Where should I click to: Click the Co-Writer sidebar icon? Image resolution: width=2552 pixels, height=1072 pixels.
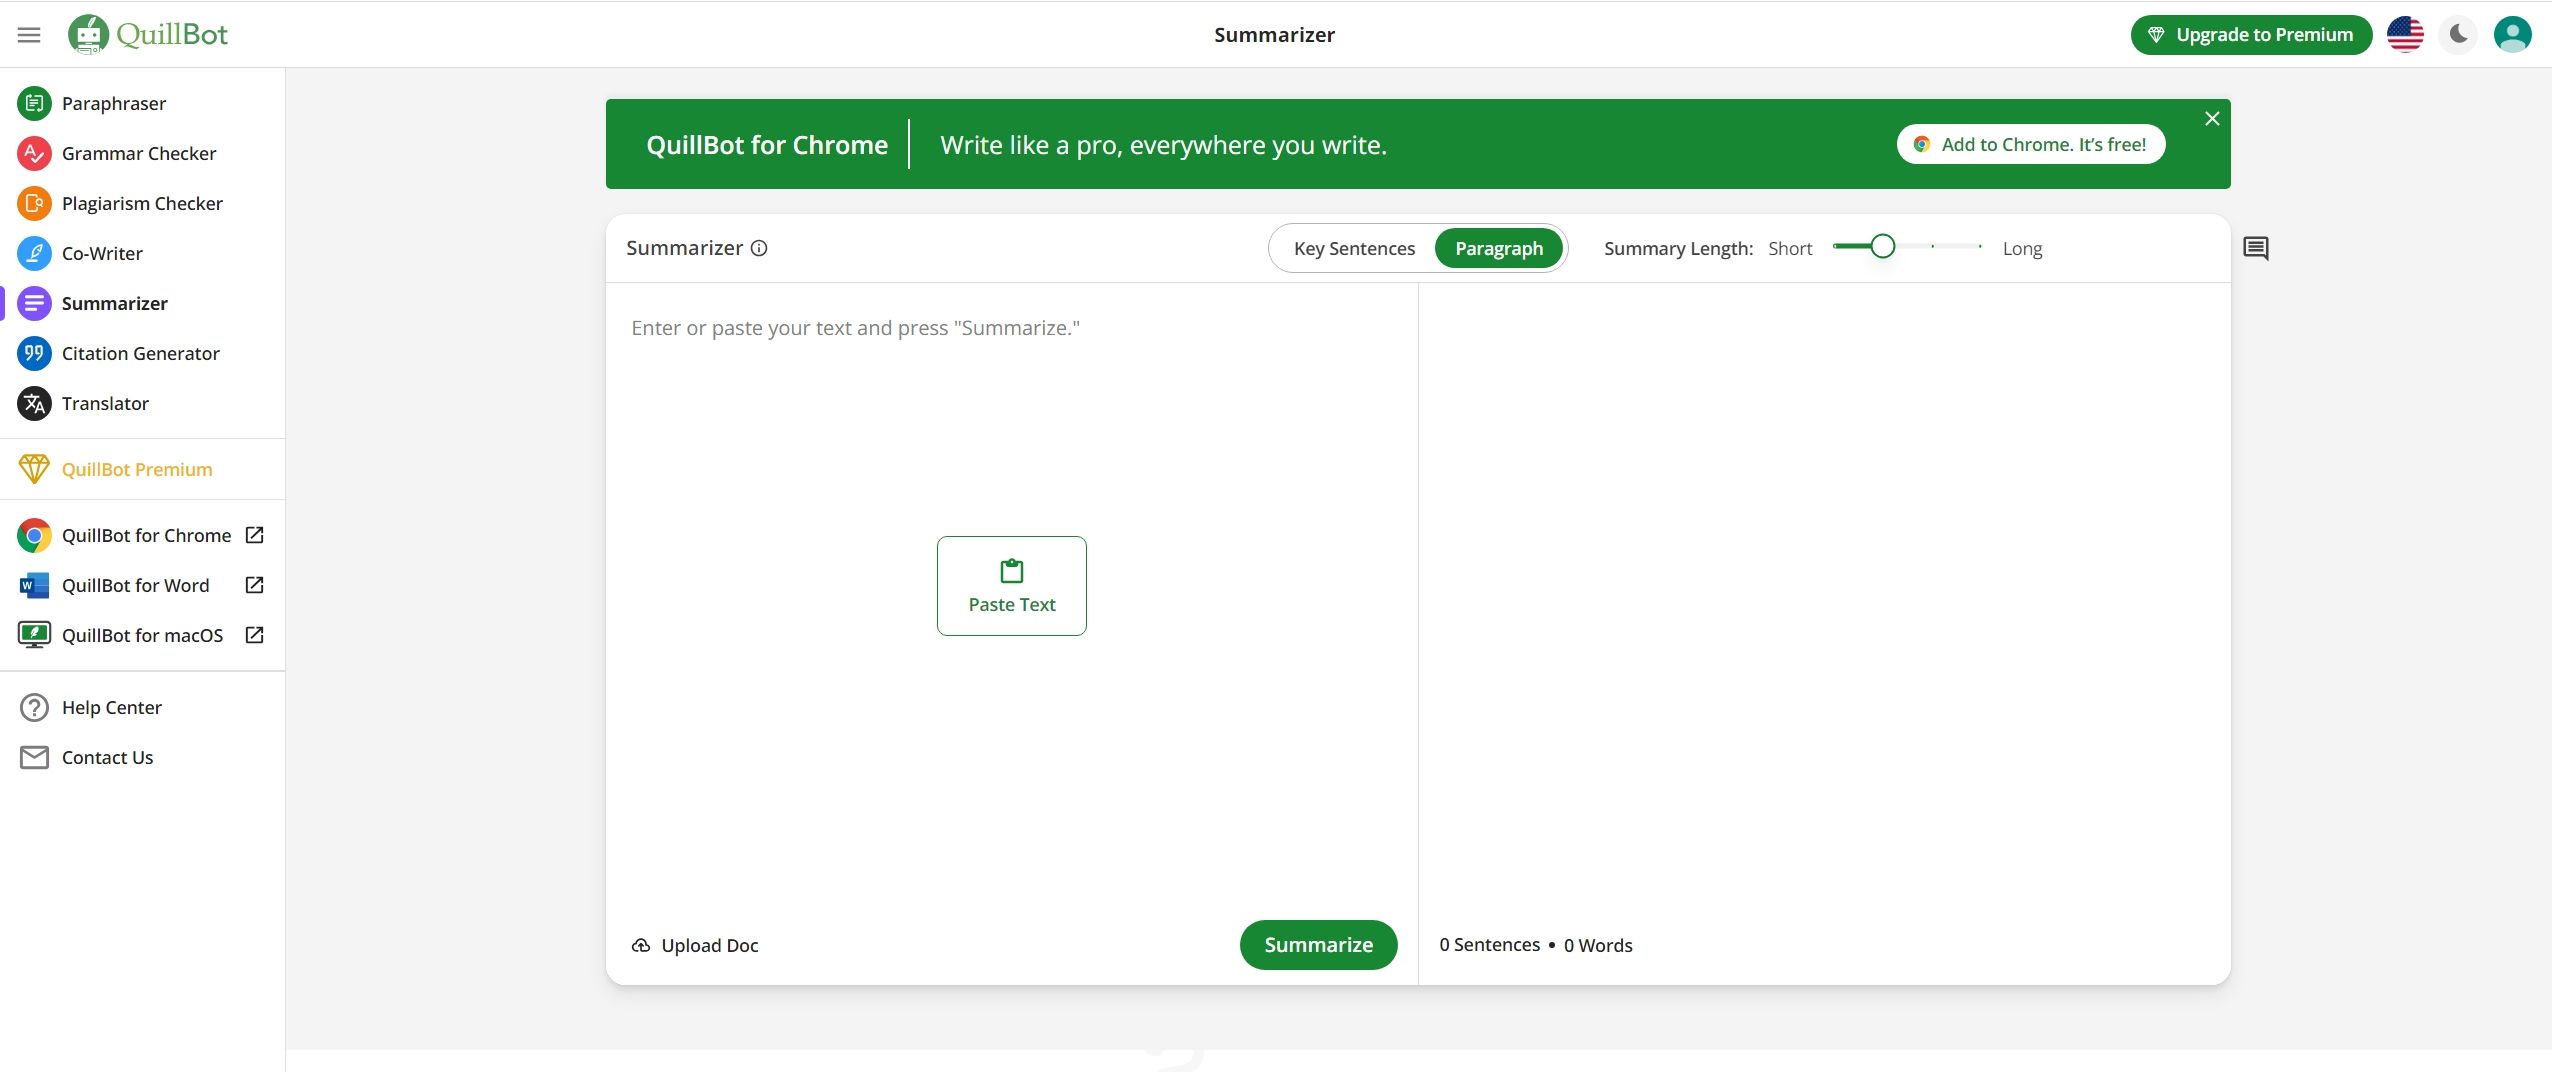click(34, 253)
